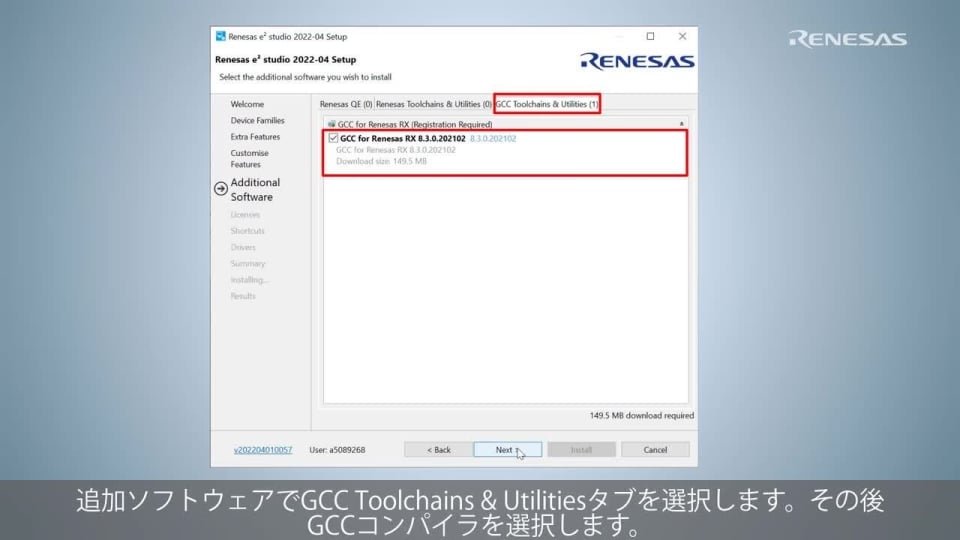Go back with the < Back button
The width and height of the screenshot is (960, 540).
[438, 449]
